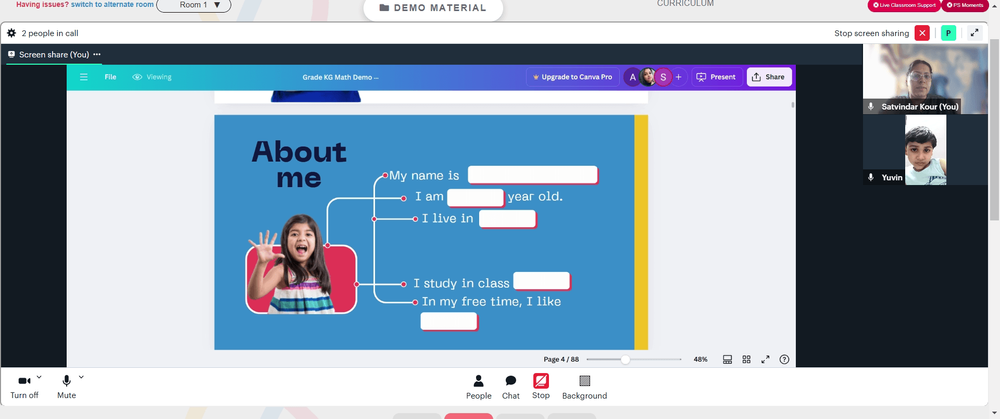Click Upgrade to Canva Pro button
Screen dimensions: 1000x419
pyautogui.click(x=572, y=77)
